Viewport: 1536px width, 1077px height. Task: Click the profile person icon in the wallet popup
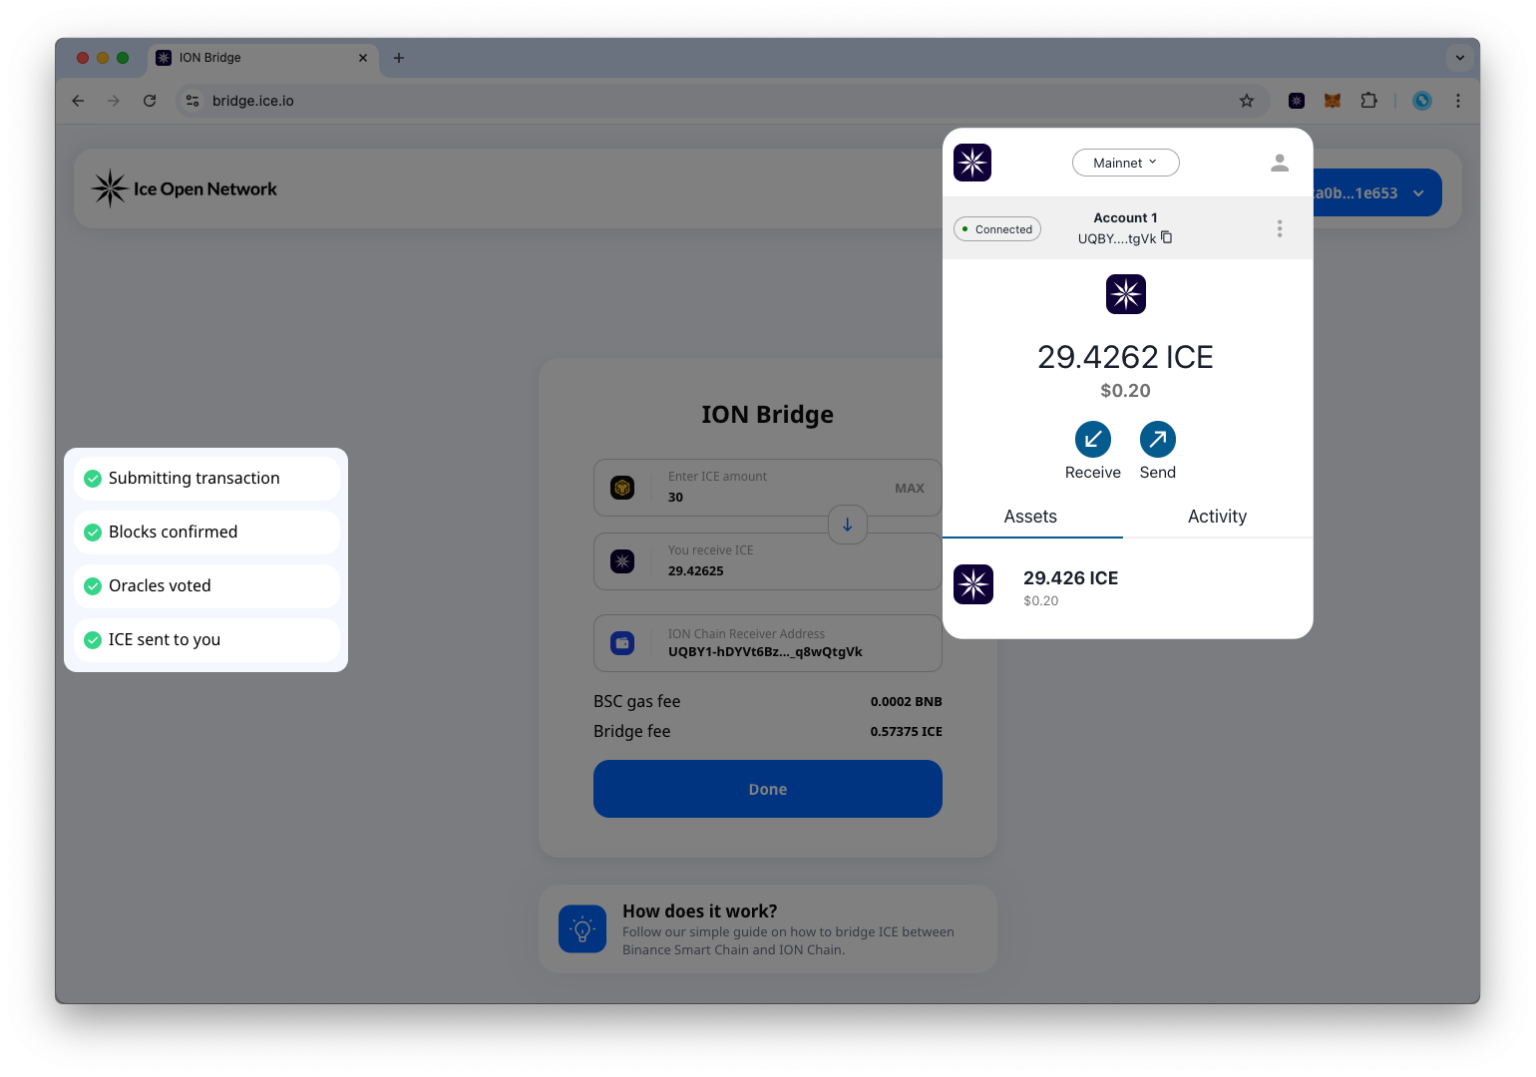click(1279, 162)
